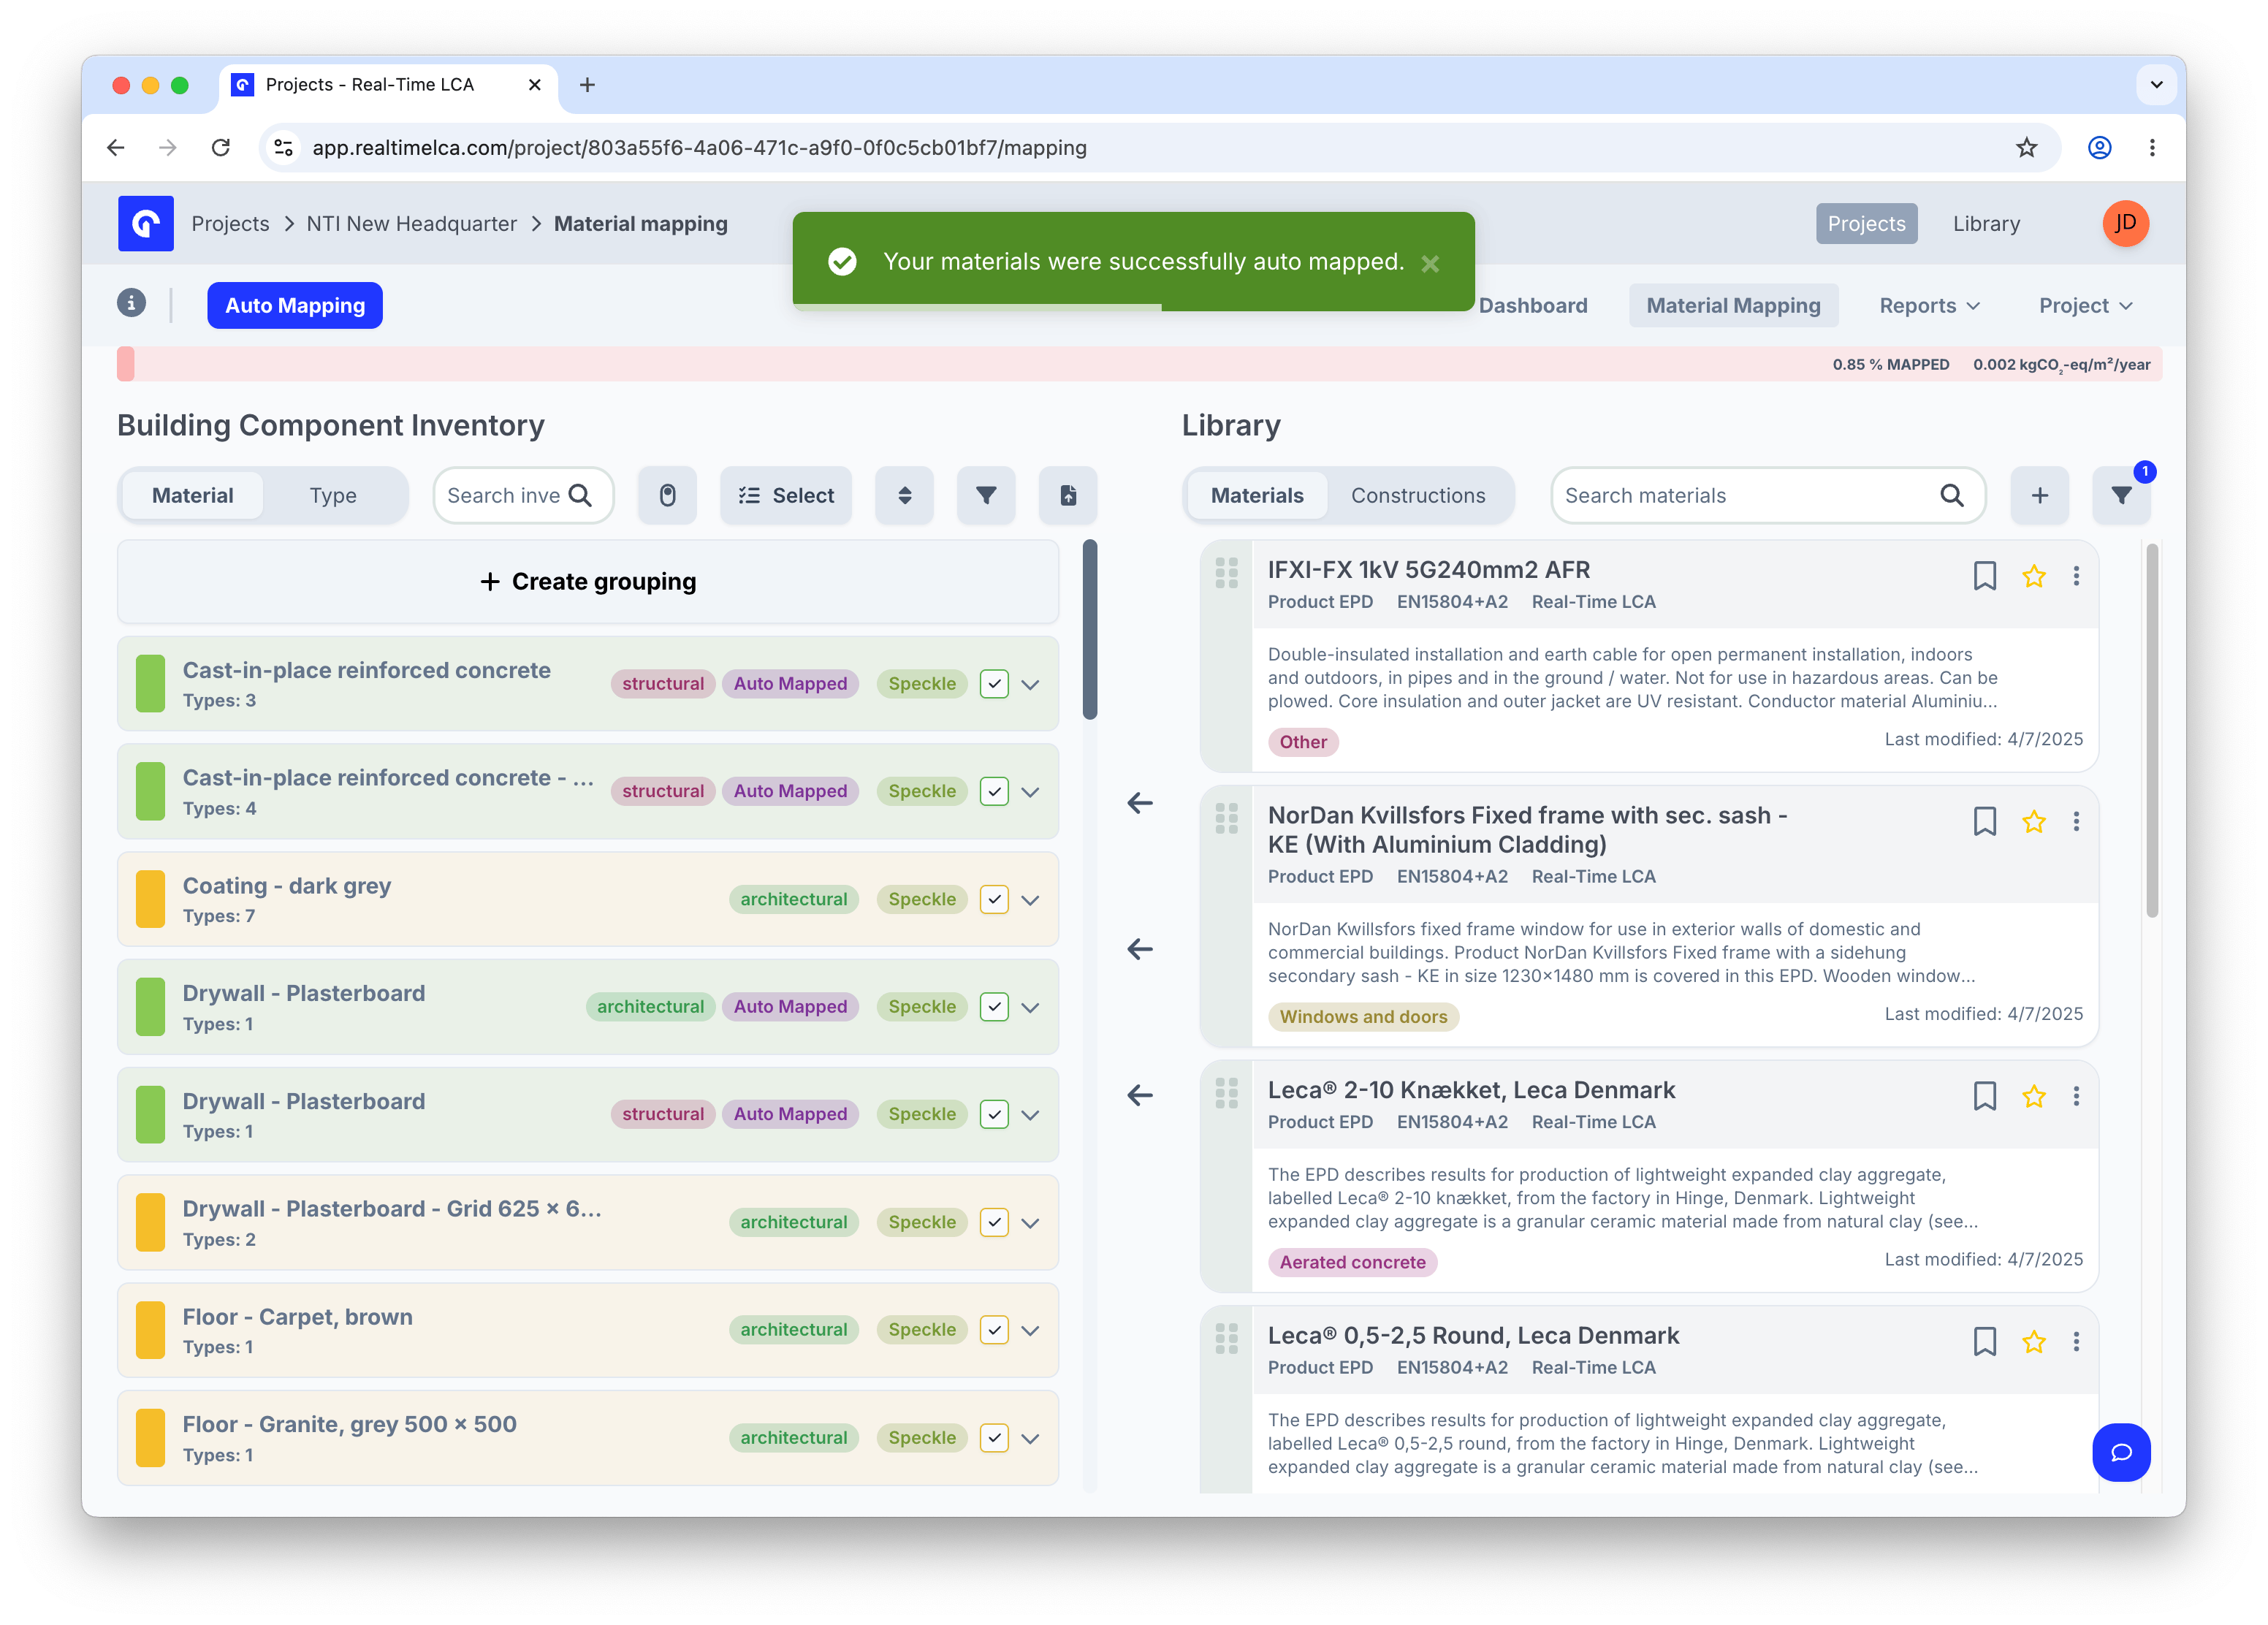Click the Select button in inventory toolbar
This screenshot has width=2268, height=1625.
[x=786, y=495]
